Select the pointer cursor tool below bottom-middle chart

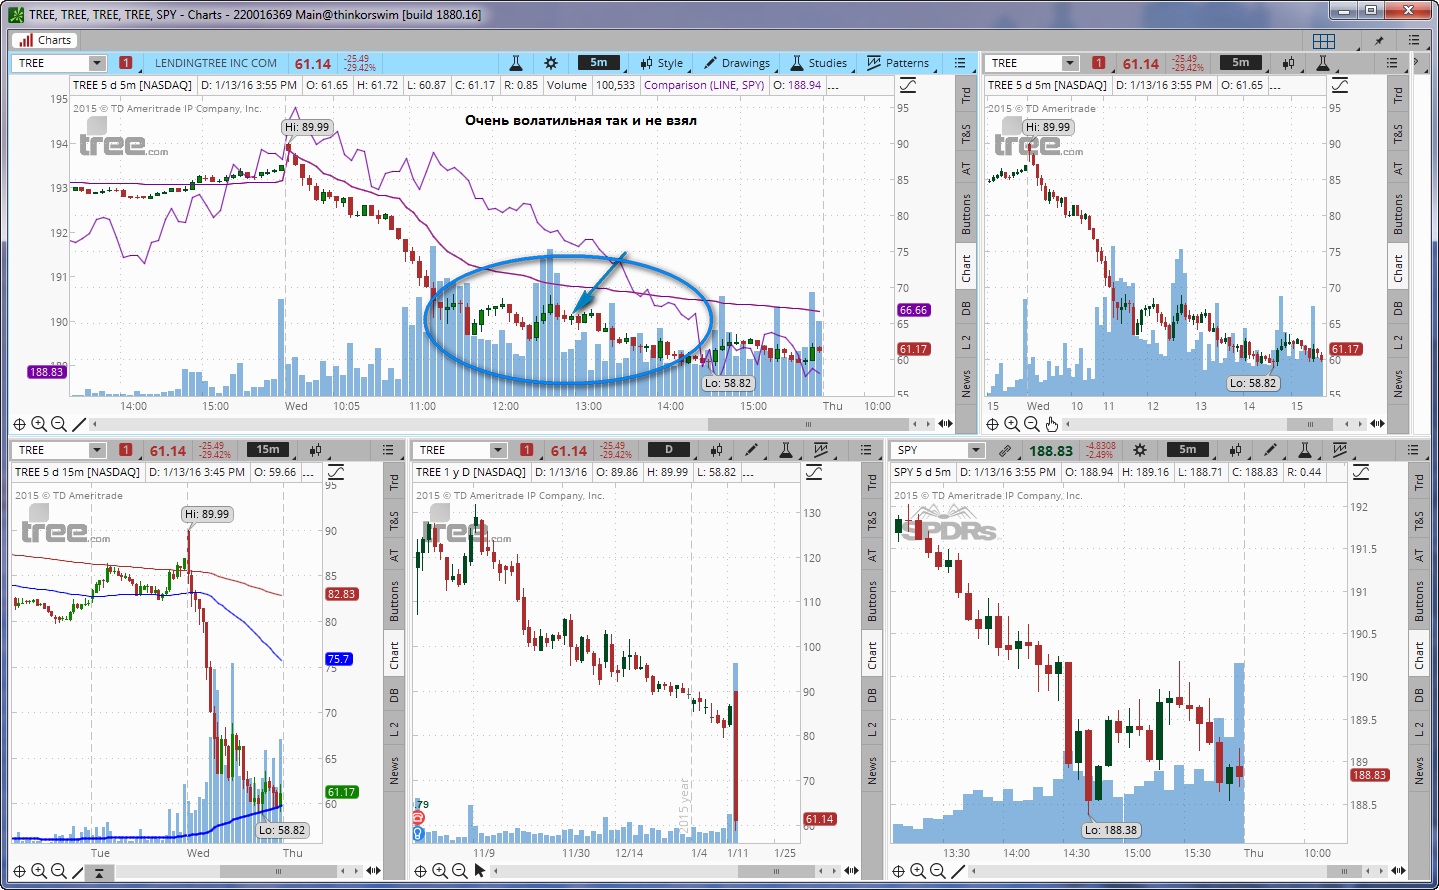pos(479,871)
